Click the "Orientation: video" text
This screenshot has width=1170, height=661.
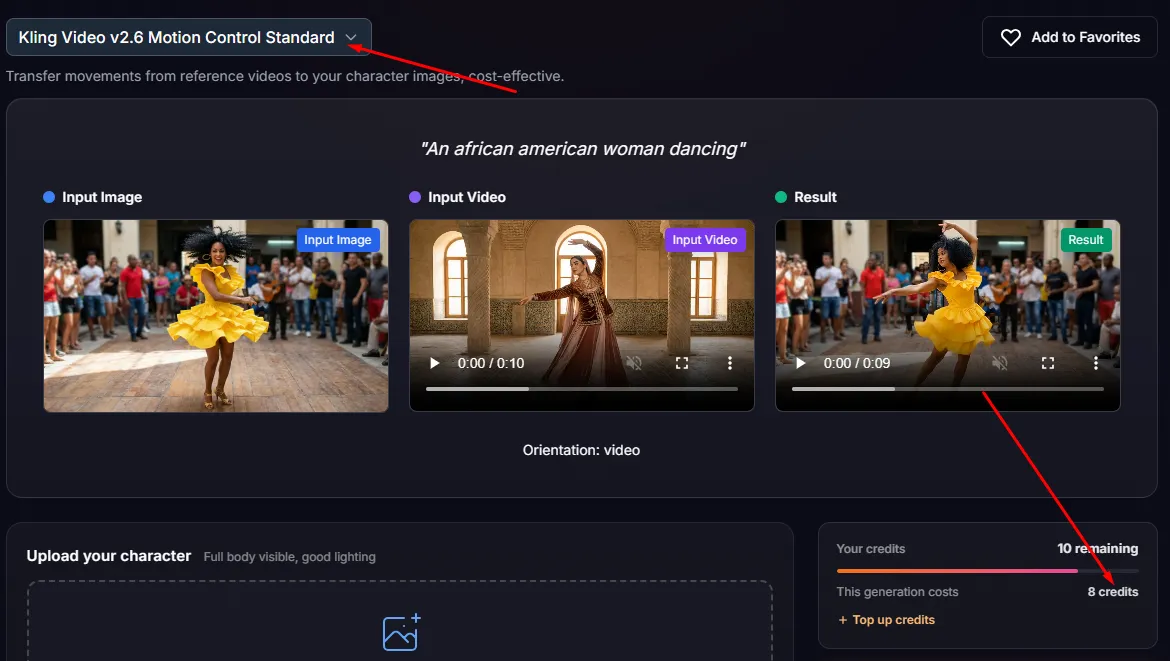581,450
